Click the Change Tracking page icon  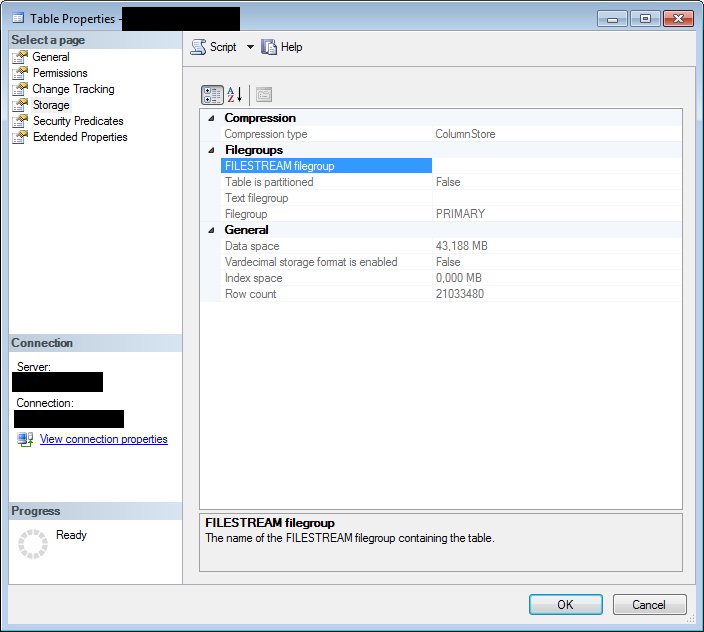(20, 89)
